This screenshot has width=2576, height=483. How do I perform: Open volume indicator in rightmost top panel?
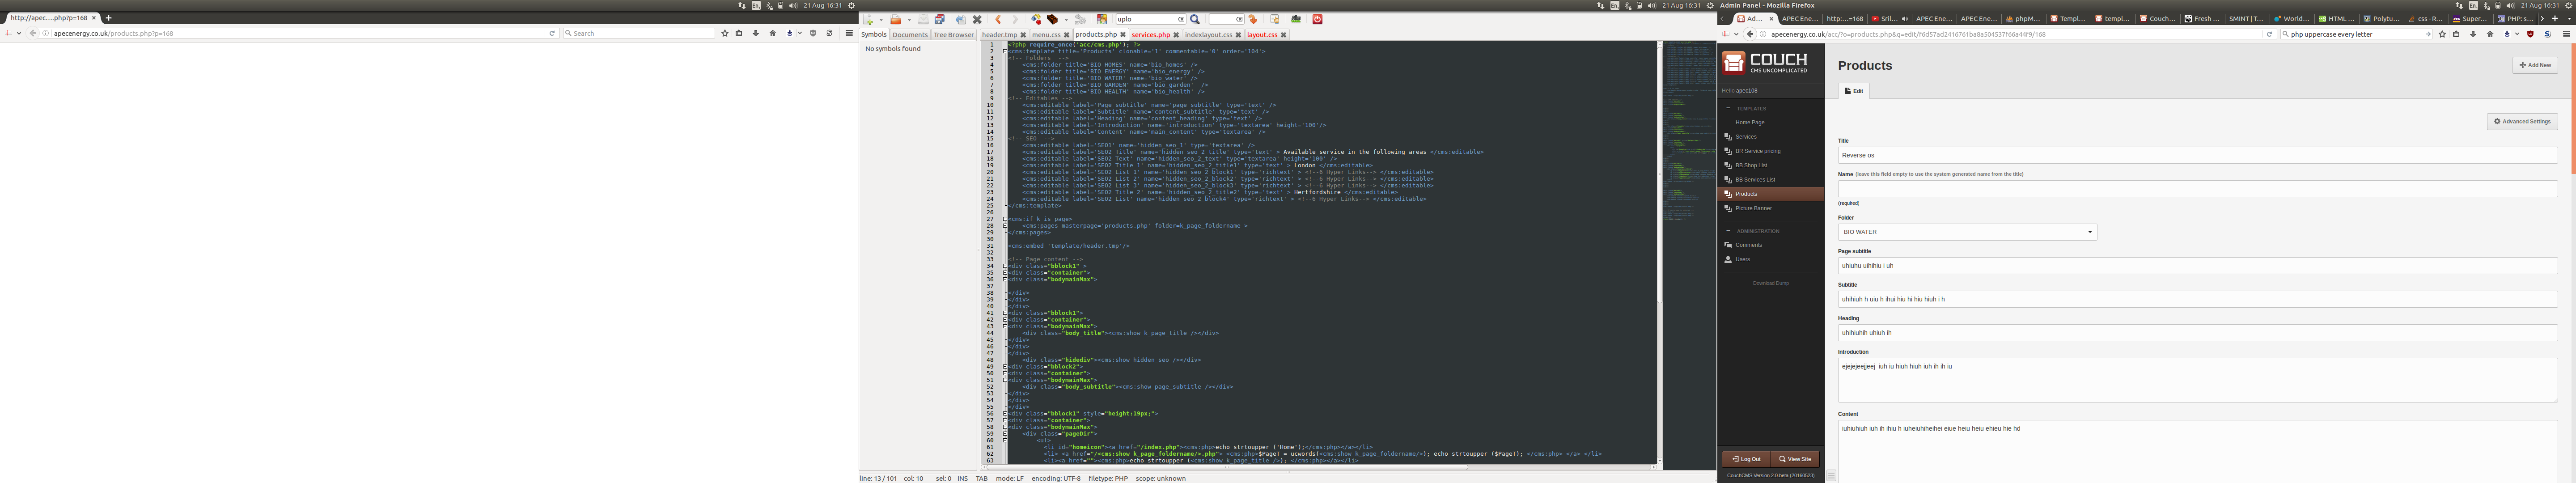[2511, 5]
